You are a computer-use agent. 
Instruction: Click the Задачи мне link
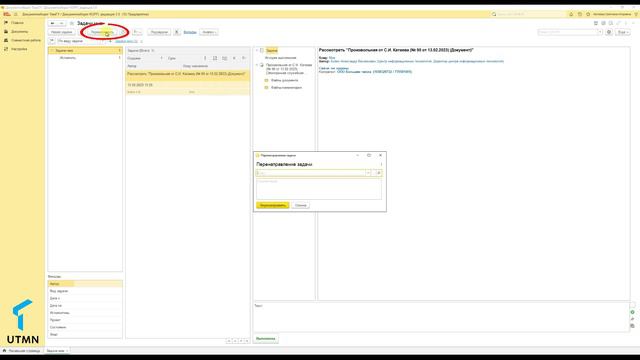click(x=126, y=41)
